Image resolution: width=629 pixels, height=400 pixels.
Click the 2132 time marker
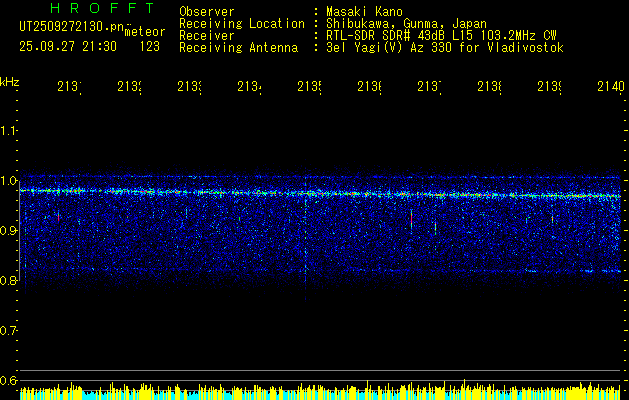[x=129, y=87]
